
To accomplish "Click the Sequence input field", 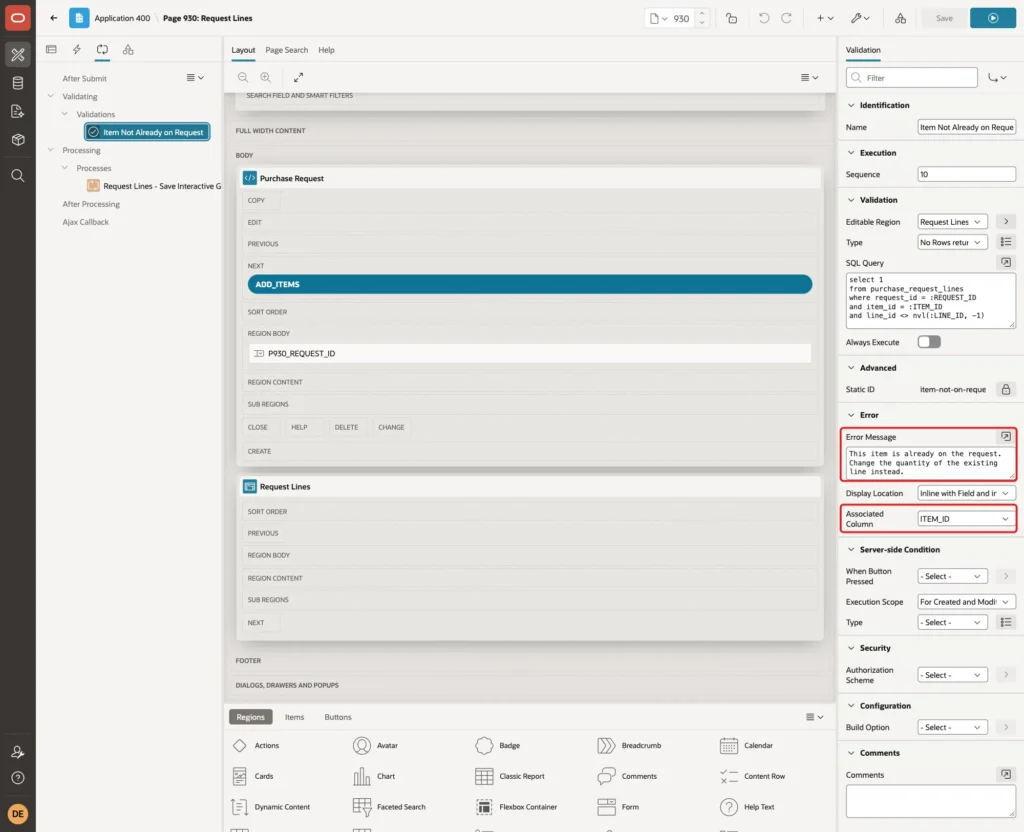I will pos(966,174).
